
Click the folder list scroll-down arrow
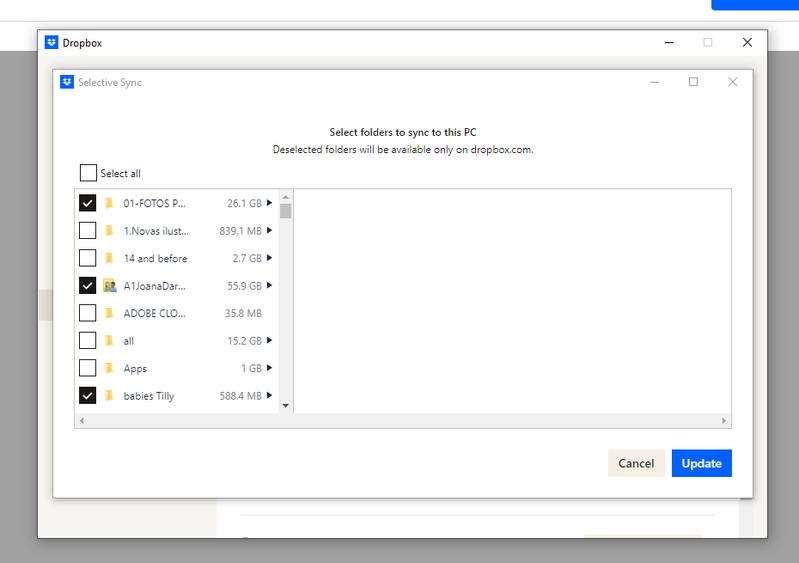[285, 406]
